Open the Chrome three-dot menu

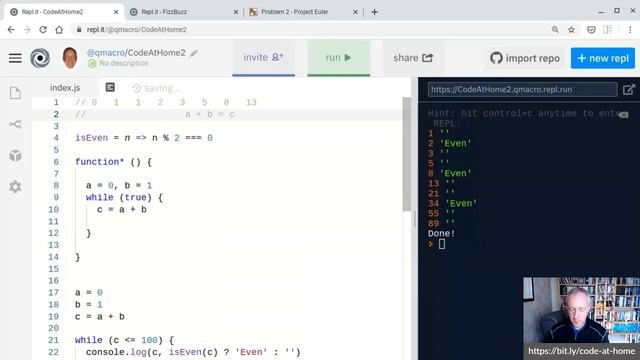(x=630, y=29)
